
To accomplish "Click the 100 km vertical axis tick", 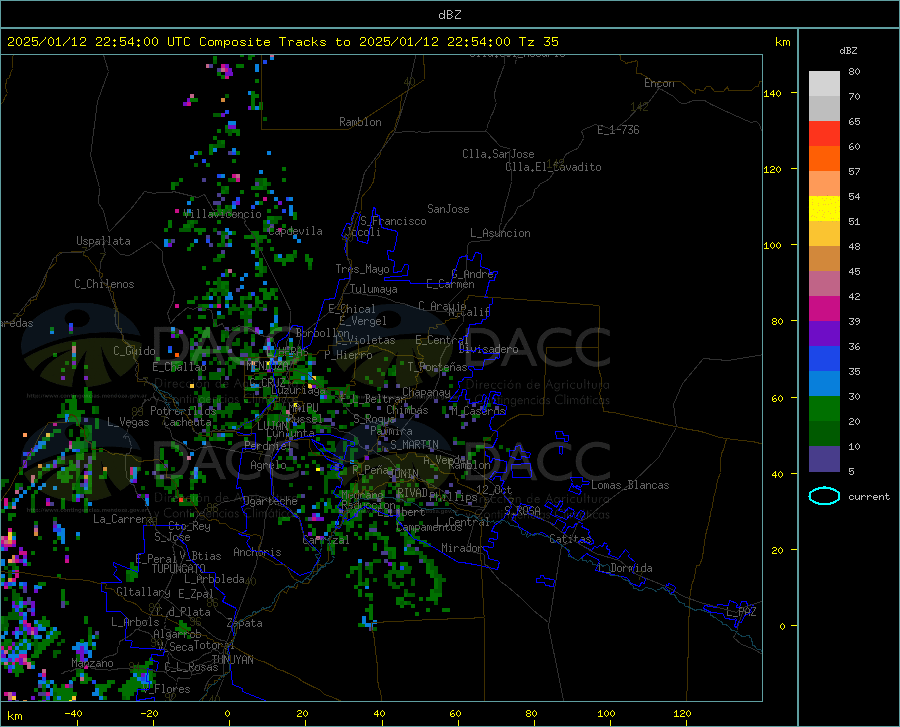I will point(772,245).
